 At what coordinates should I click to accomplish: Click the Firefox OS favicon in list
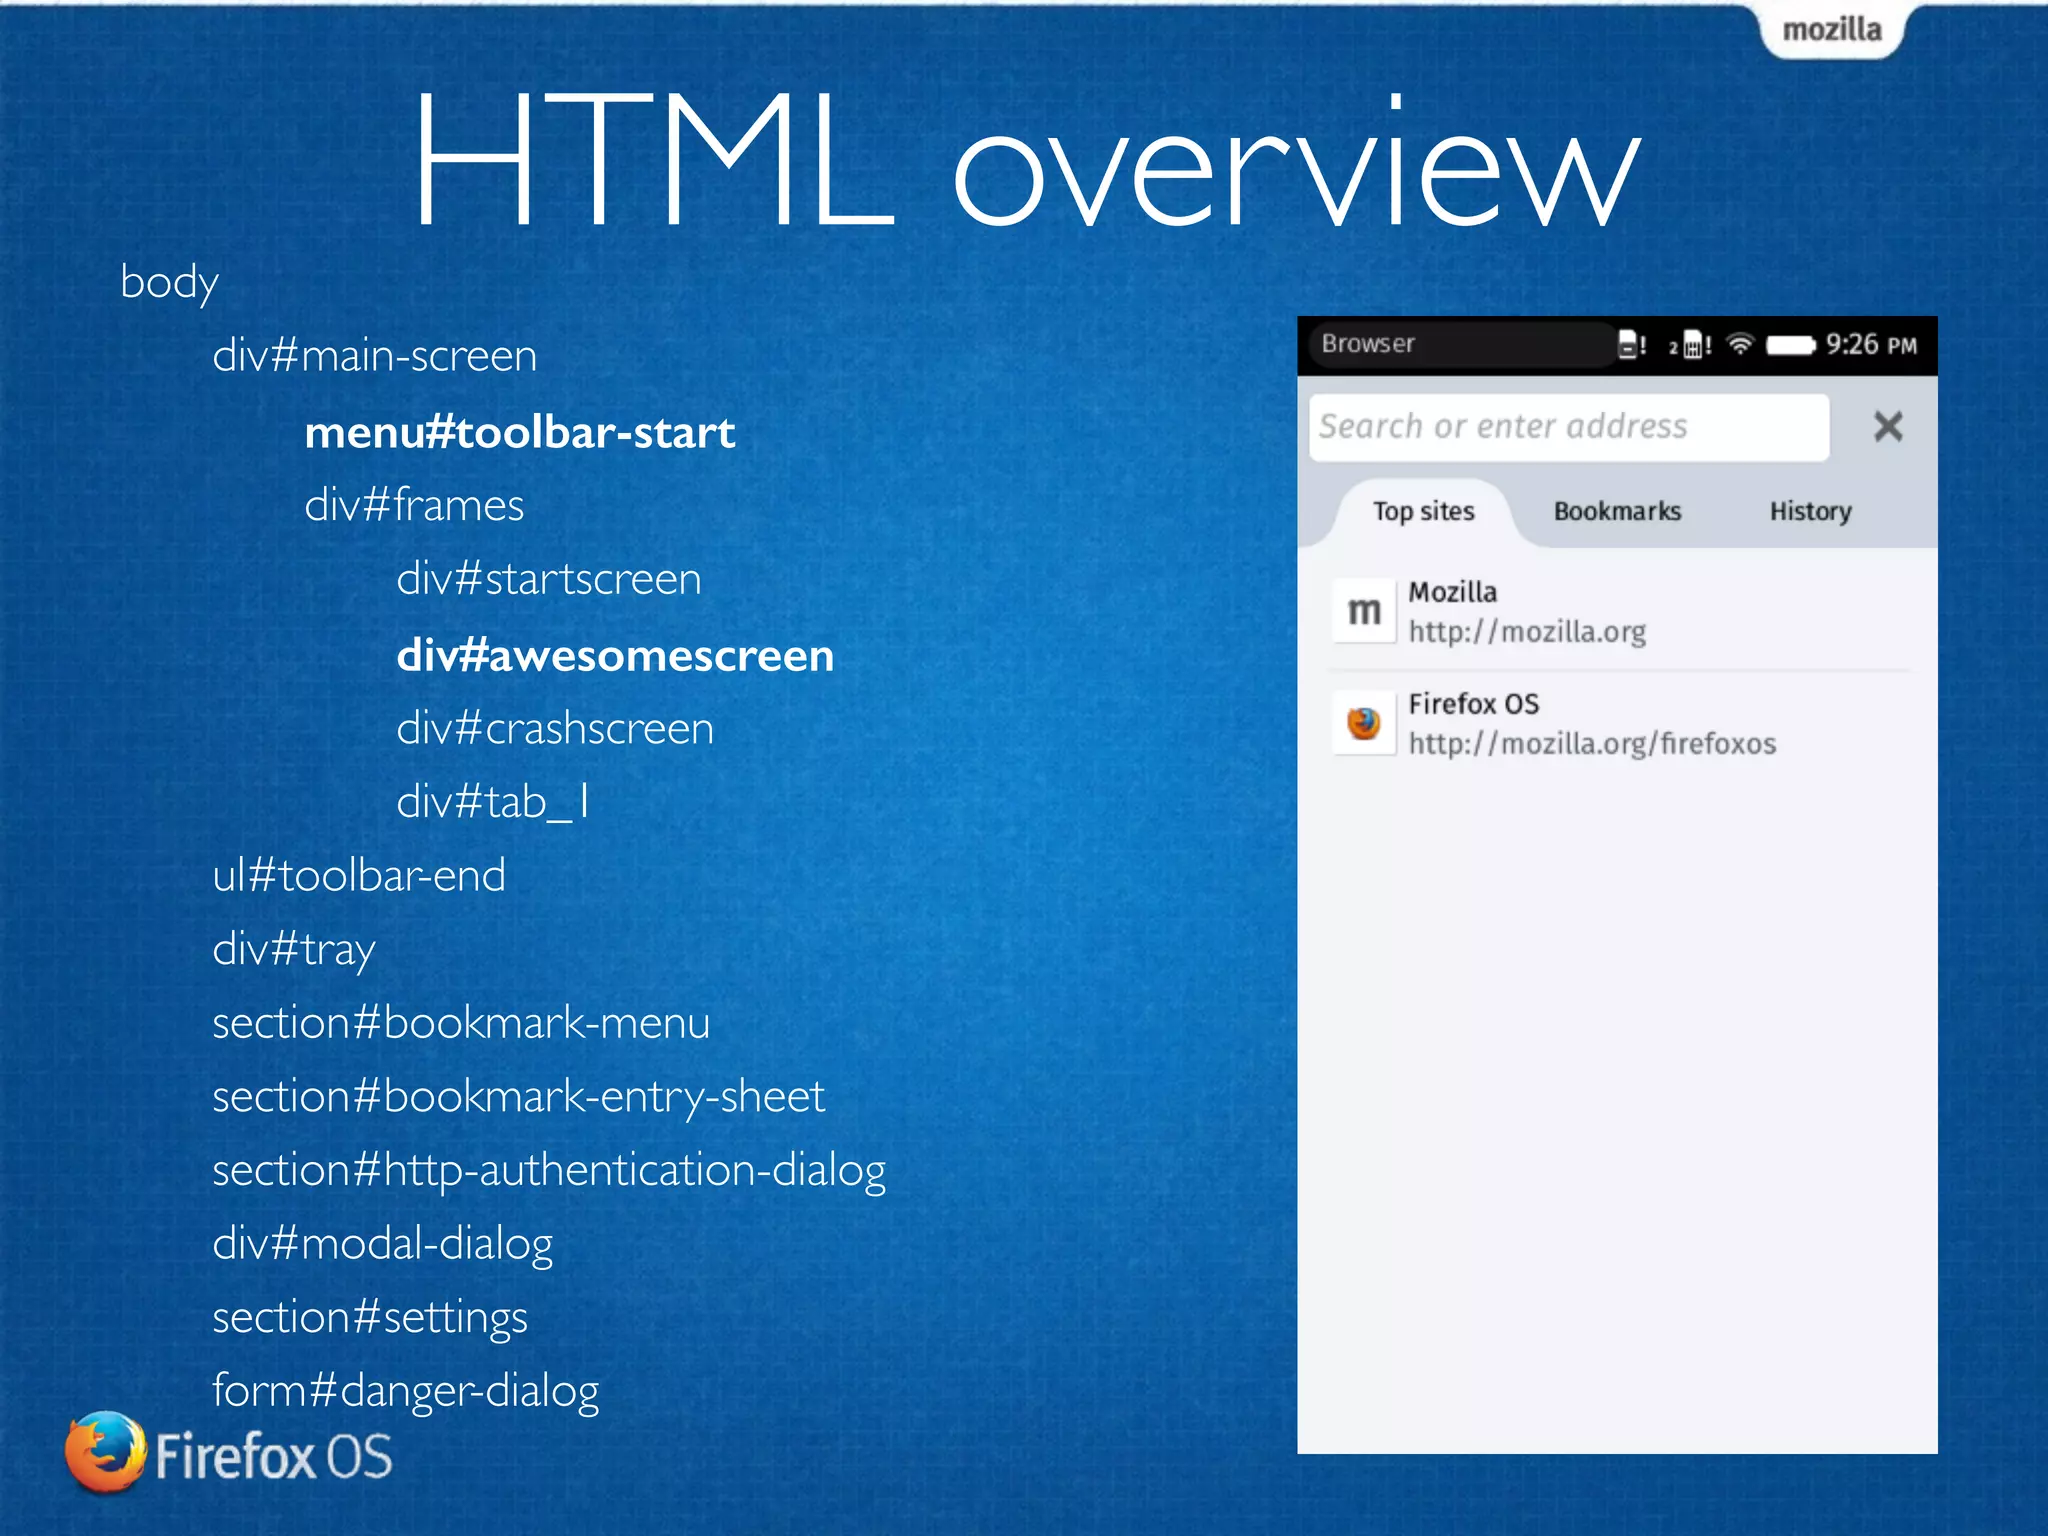coord(1364,722)
